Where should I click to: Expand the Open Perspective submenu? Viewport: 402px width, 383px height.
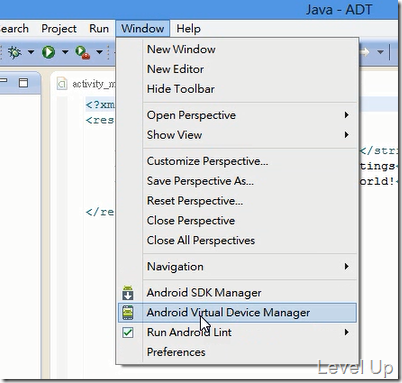237,115
